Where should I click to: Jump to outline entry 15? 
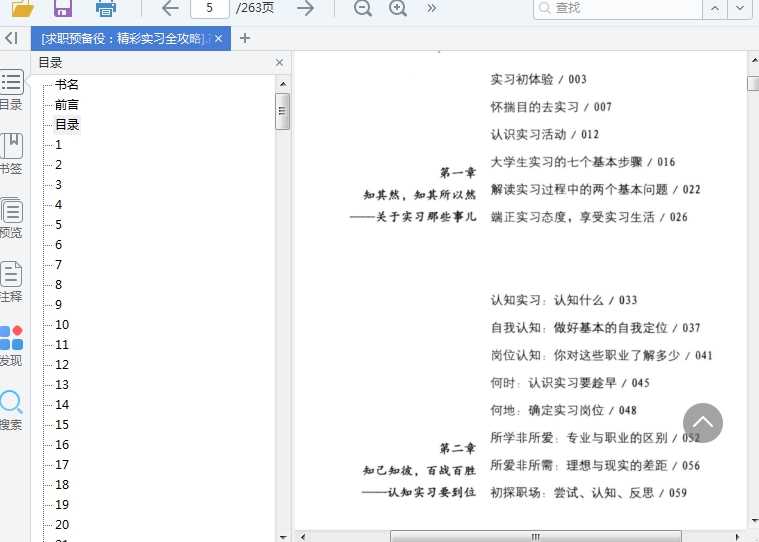pyautogui.click(x=62, y=424)
